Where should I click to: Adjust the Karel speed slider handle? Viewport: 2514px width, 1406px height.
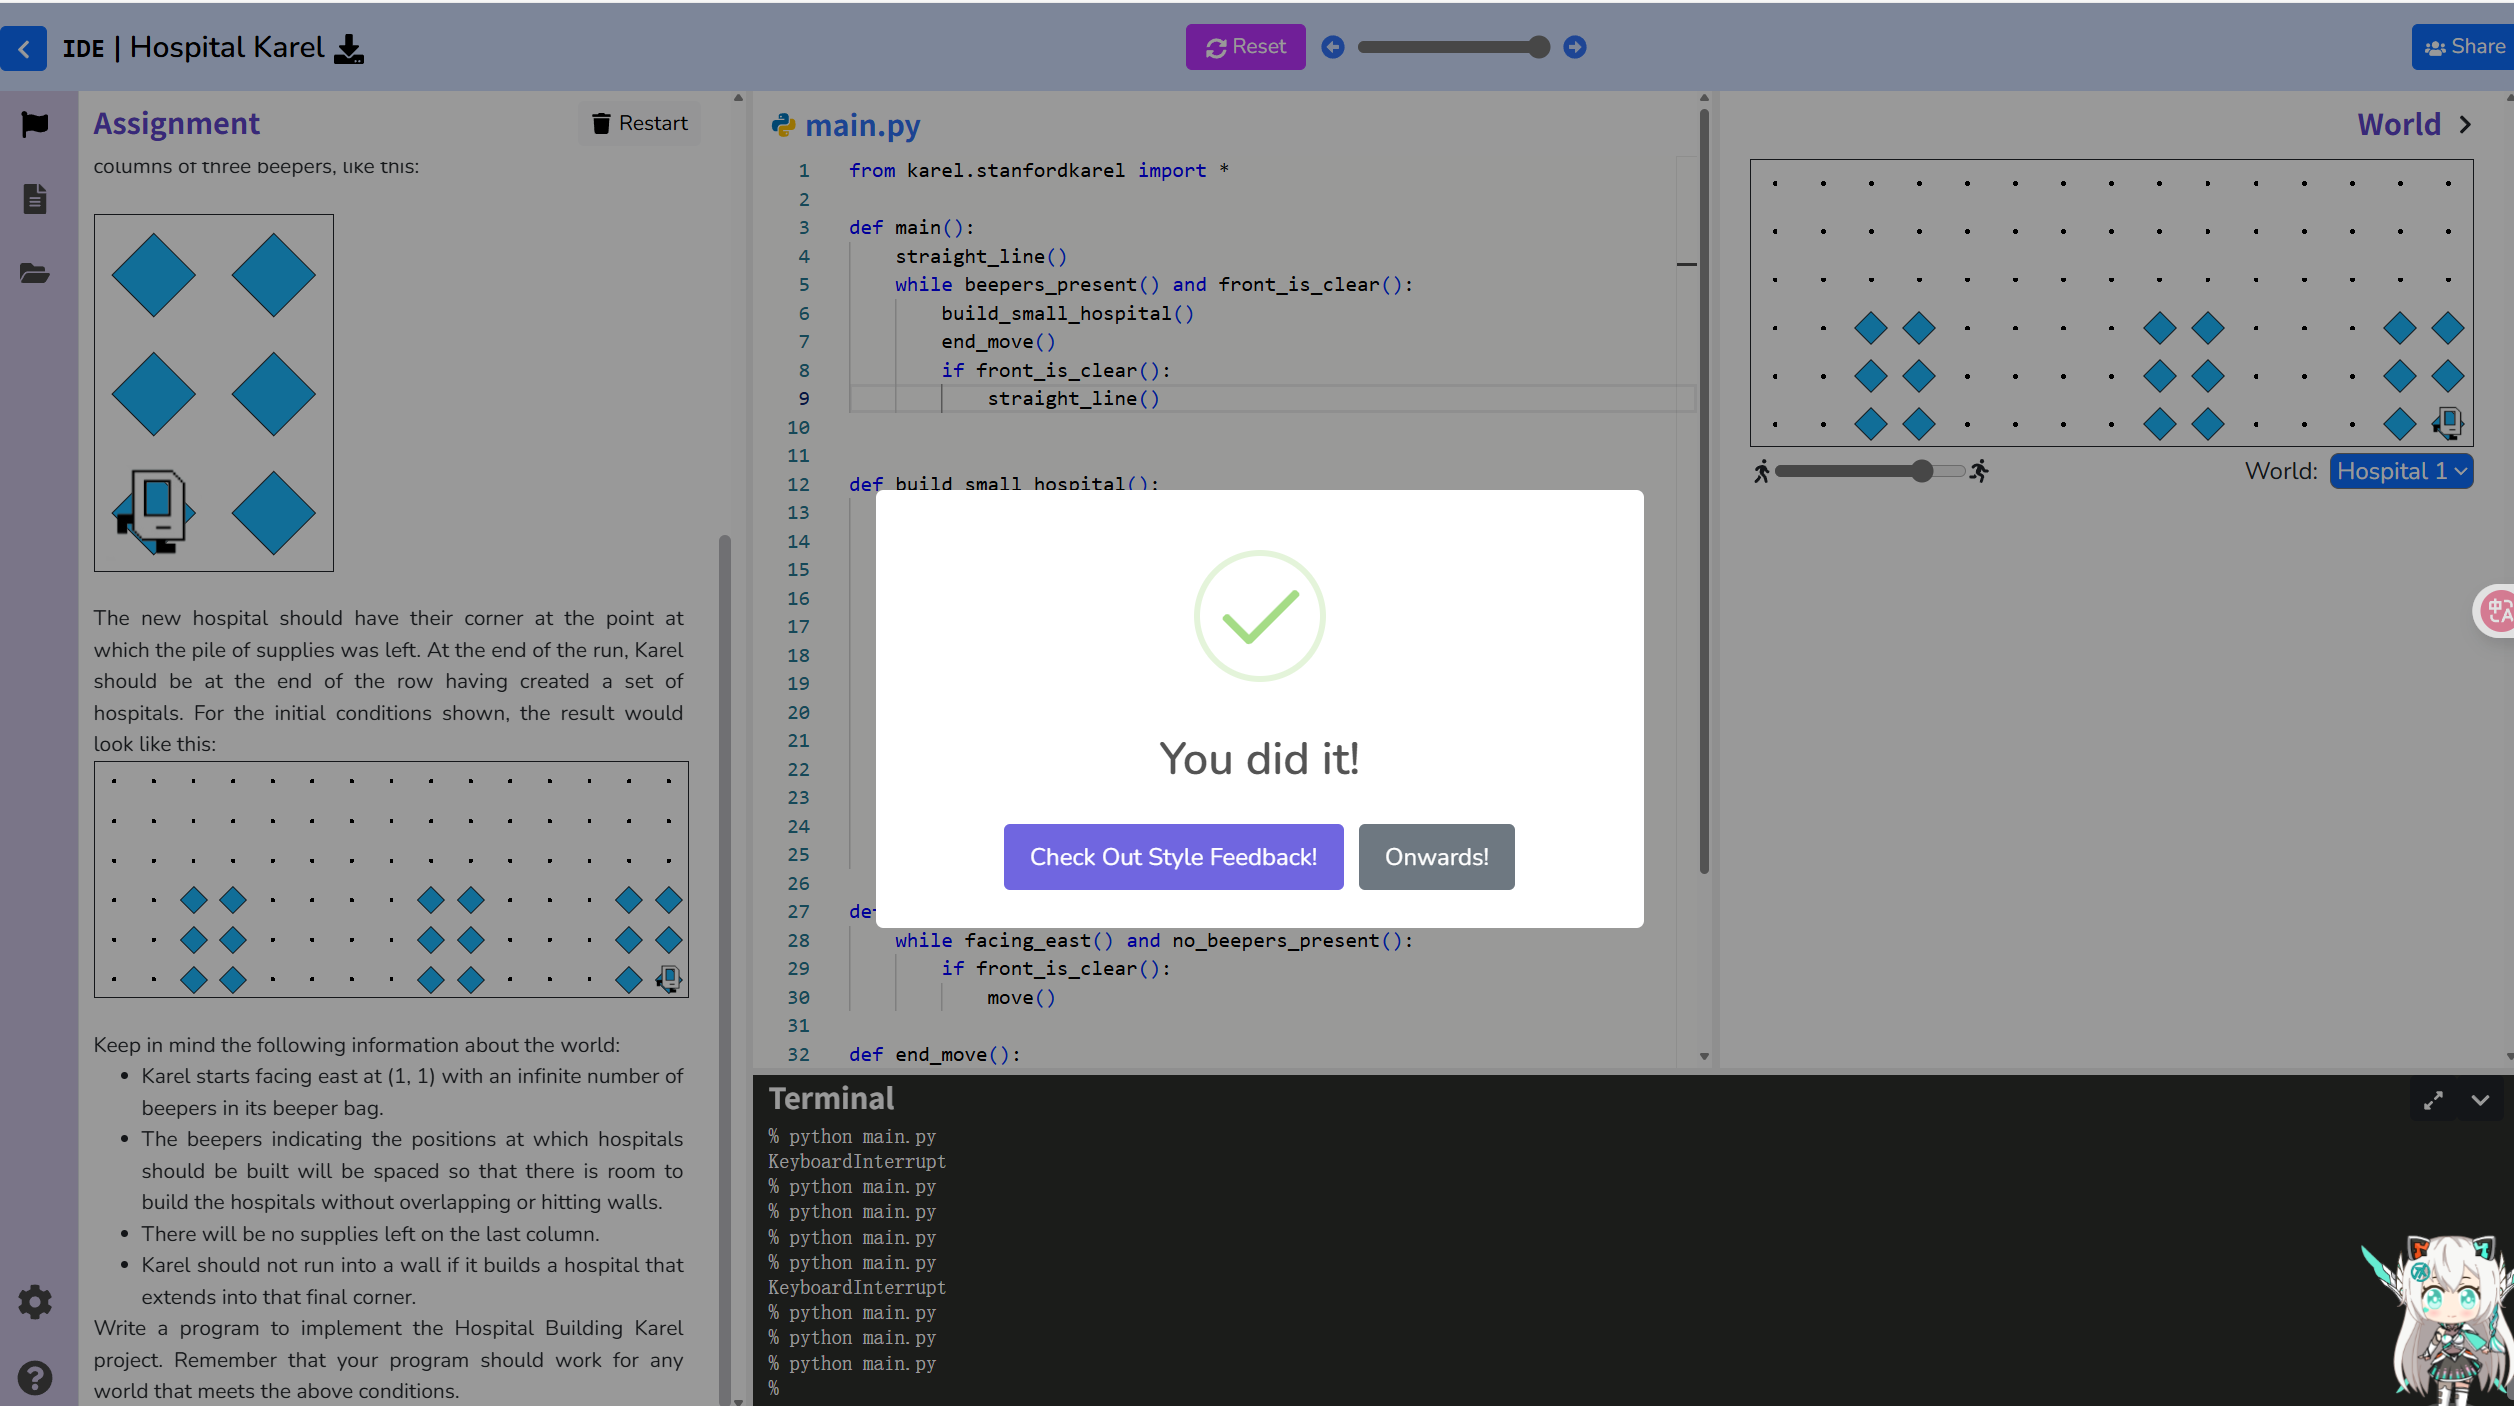[1922, 471]
